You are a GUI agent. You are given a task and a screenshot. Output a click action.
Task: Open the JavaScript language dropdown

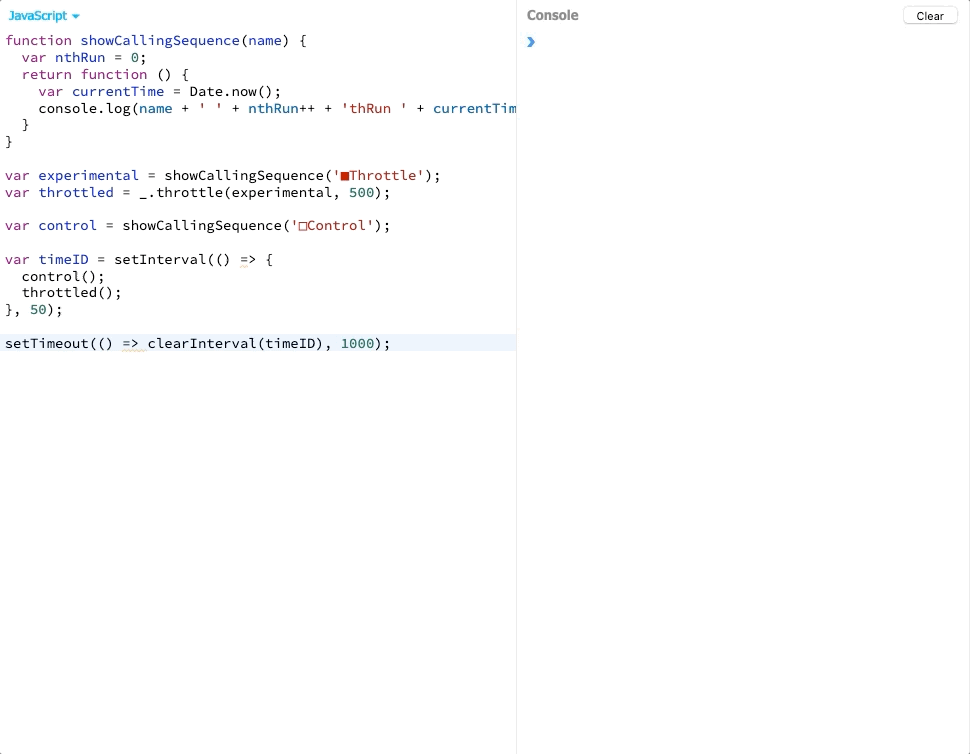point(43,16)
